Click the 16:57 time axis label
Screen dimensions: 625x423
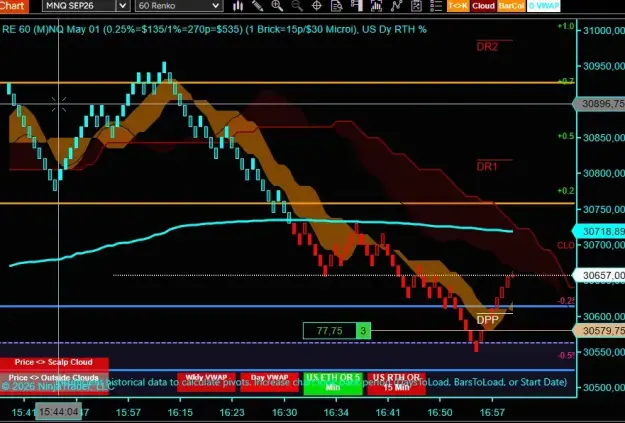pyautogui.click(x=492, y=412)
